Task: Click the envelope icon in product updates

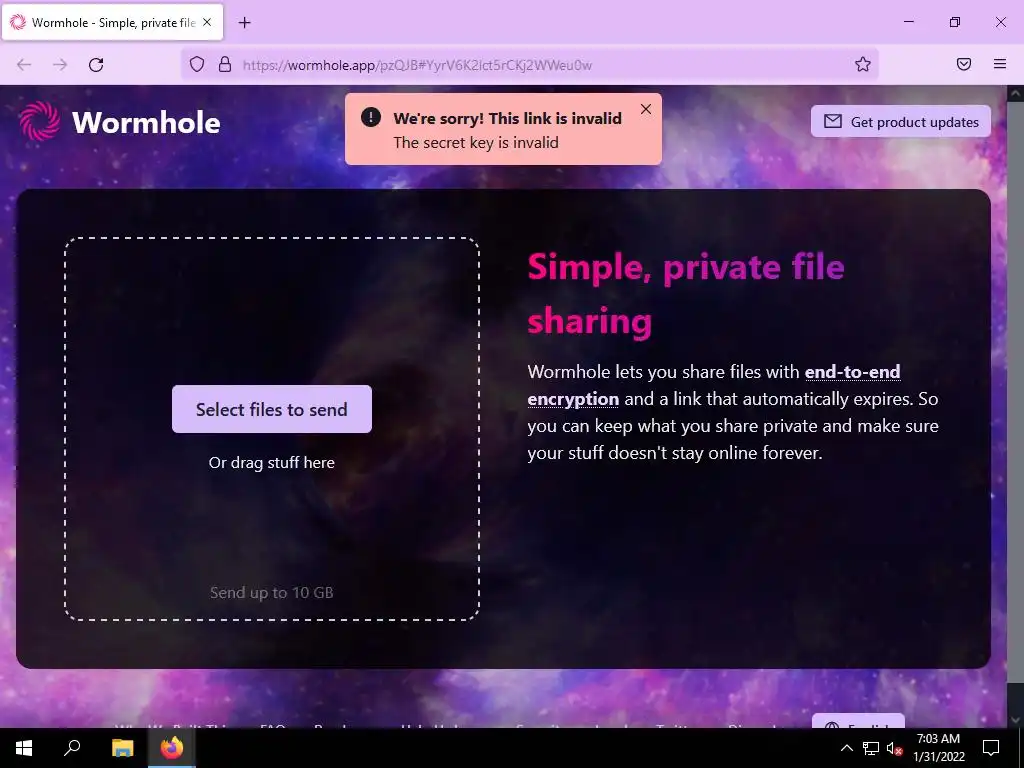Action: [833, 121]
